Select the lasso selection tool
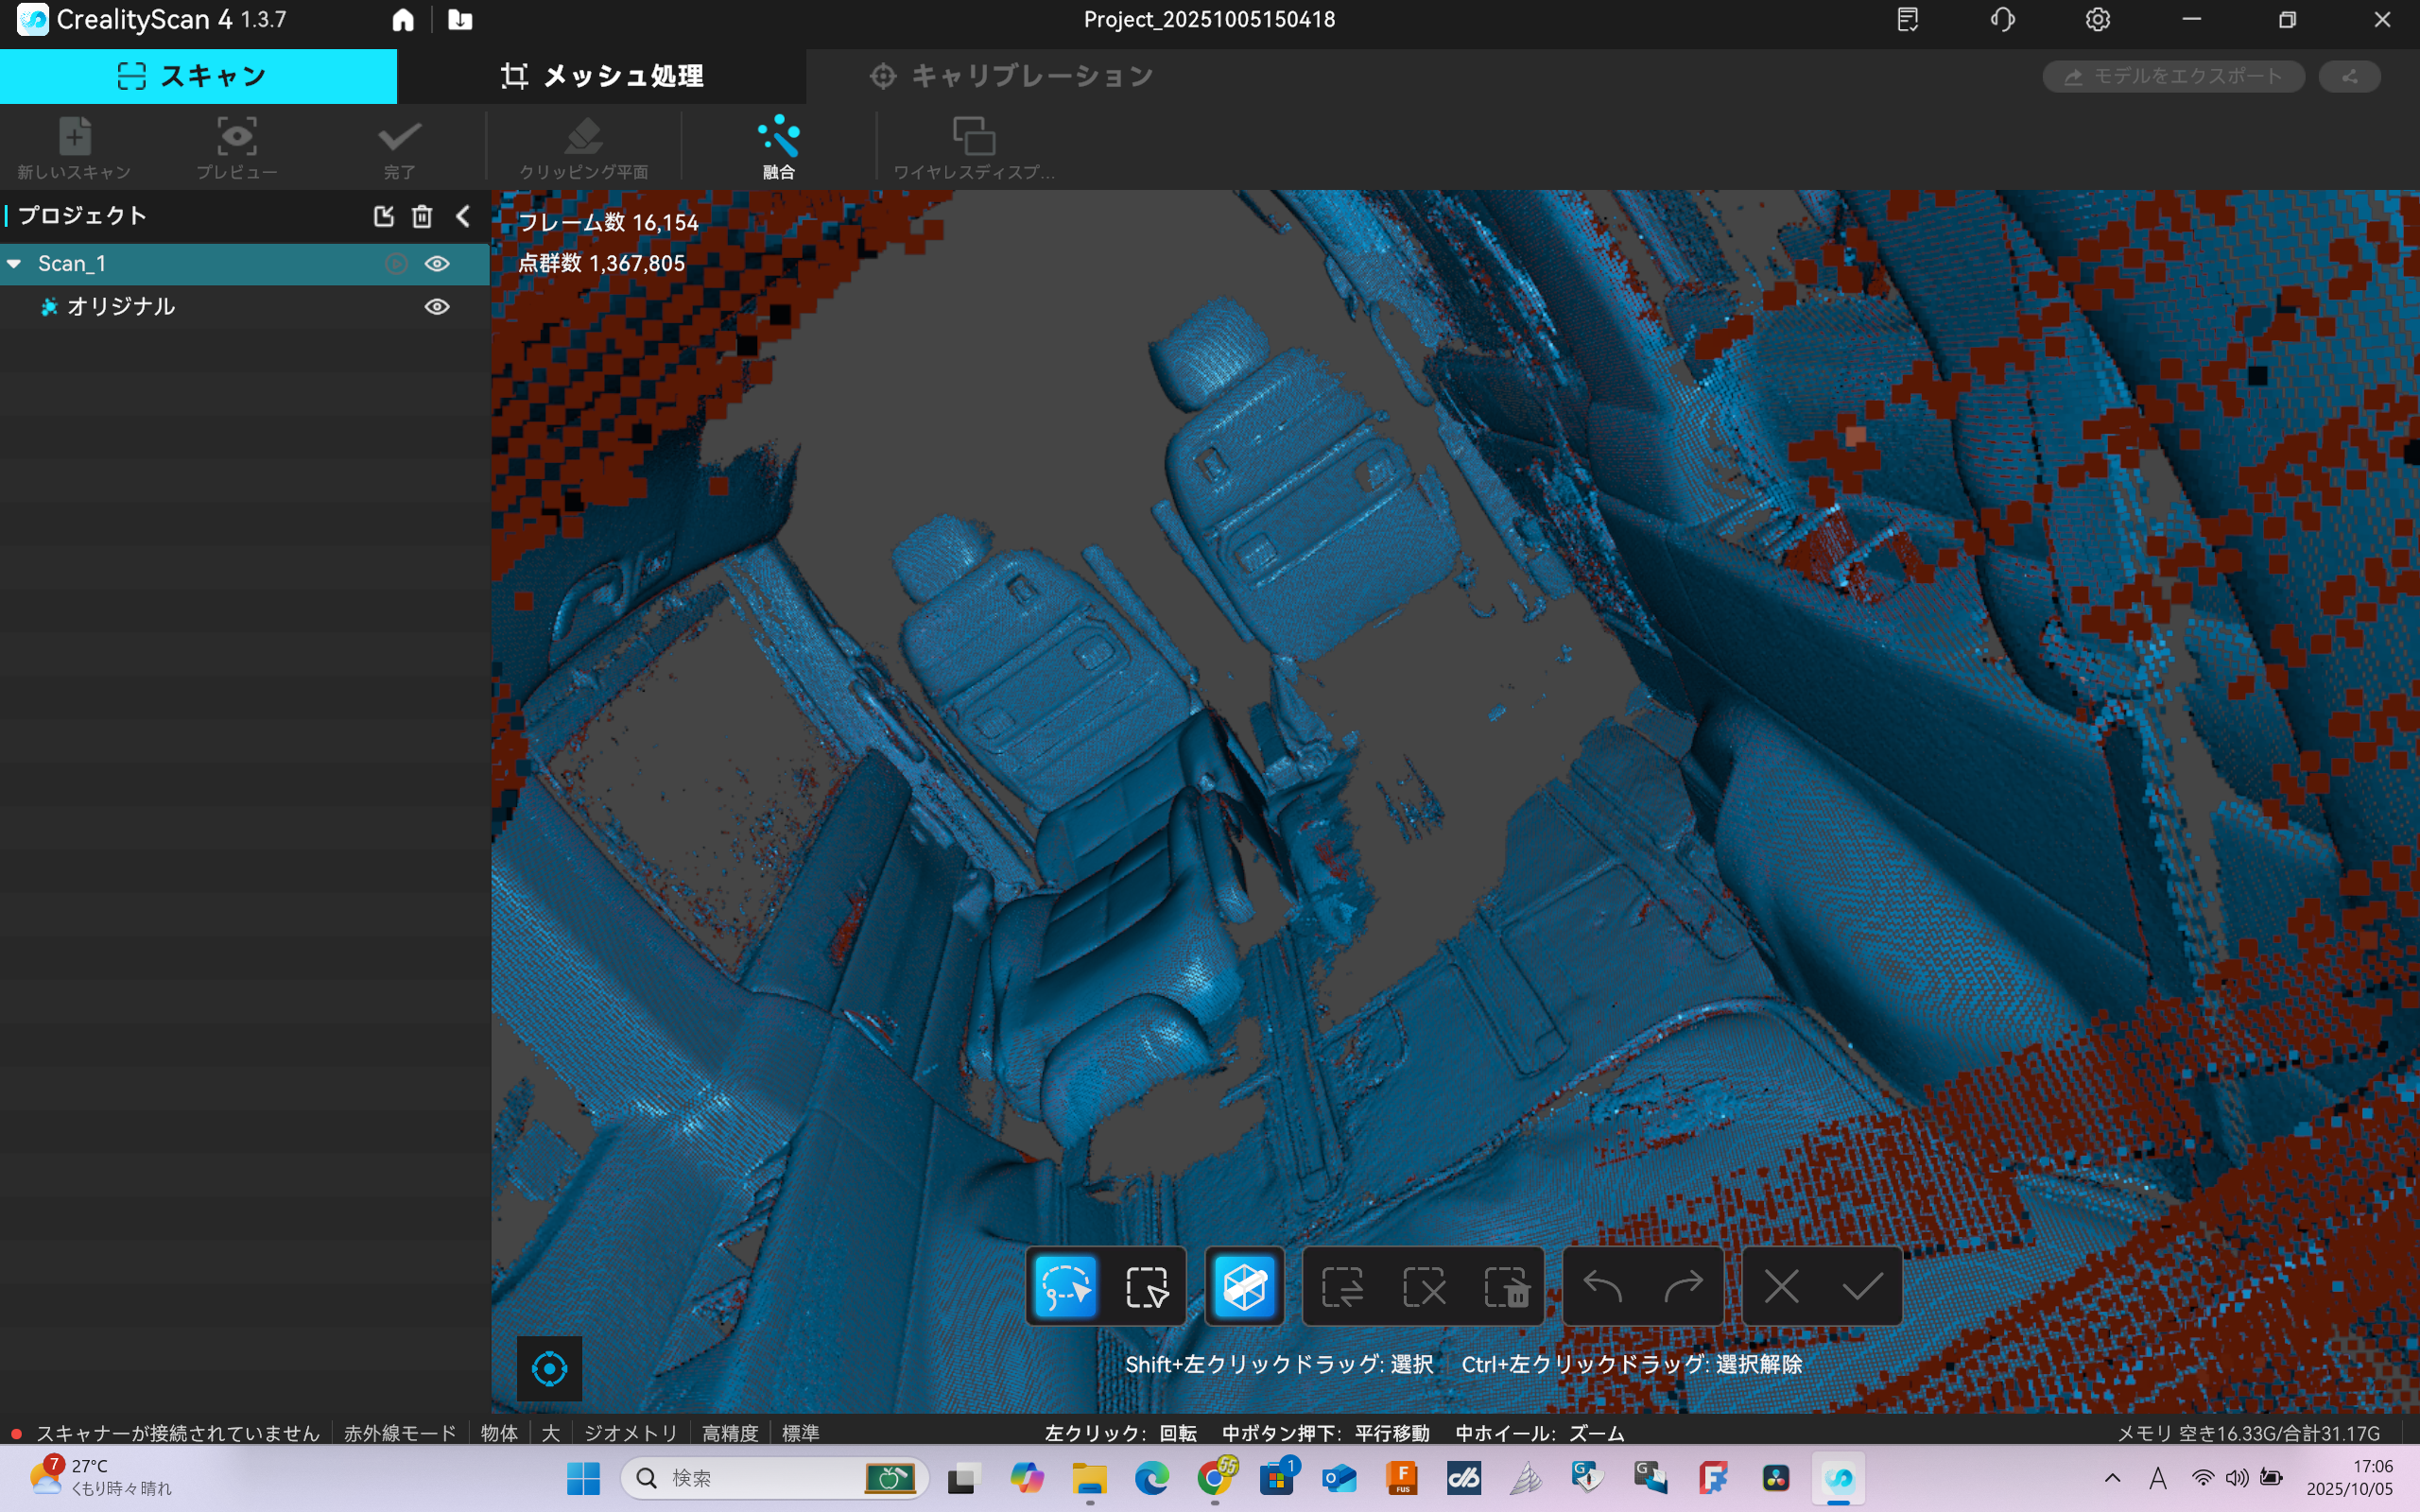2420x1512 pixels. coord(1065,1287)
